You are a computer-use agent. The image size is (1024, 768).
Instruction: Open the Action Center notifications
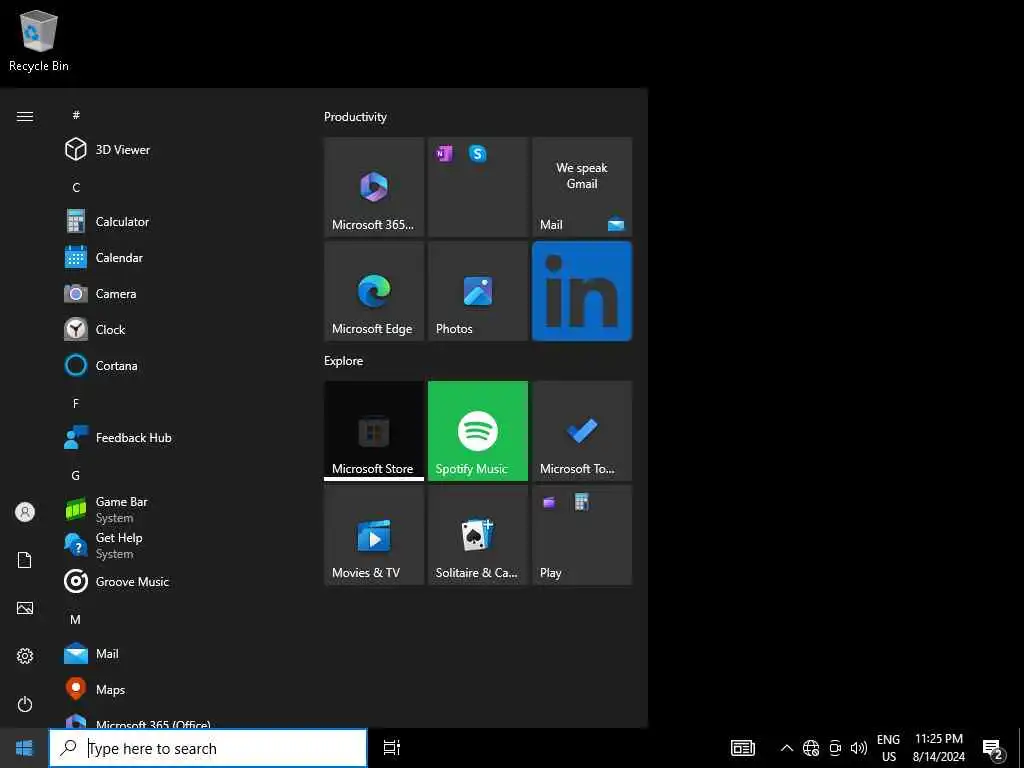tap(993, 748)
